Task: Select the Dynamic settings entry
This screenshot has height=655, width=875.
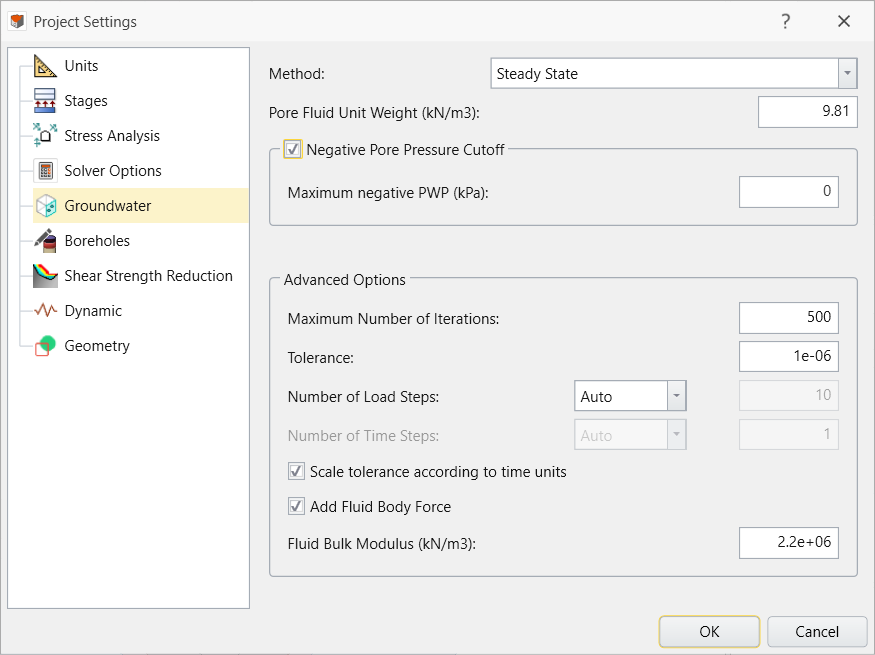Action: (93, 311)
